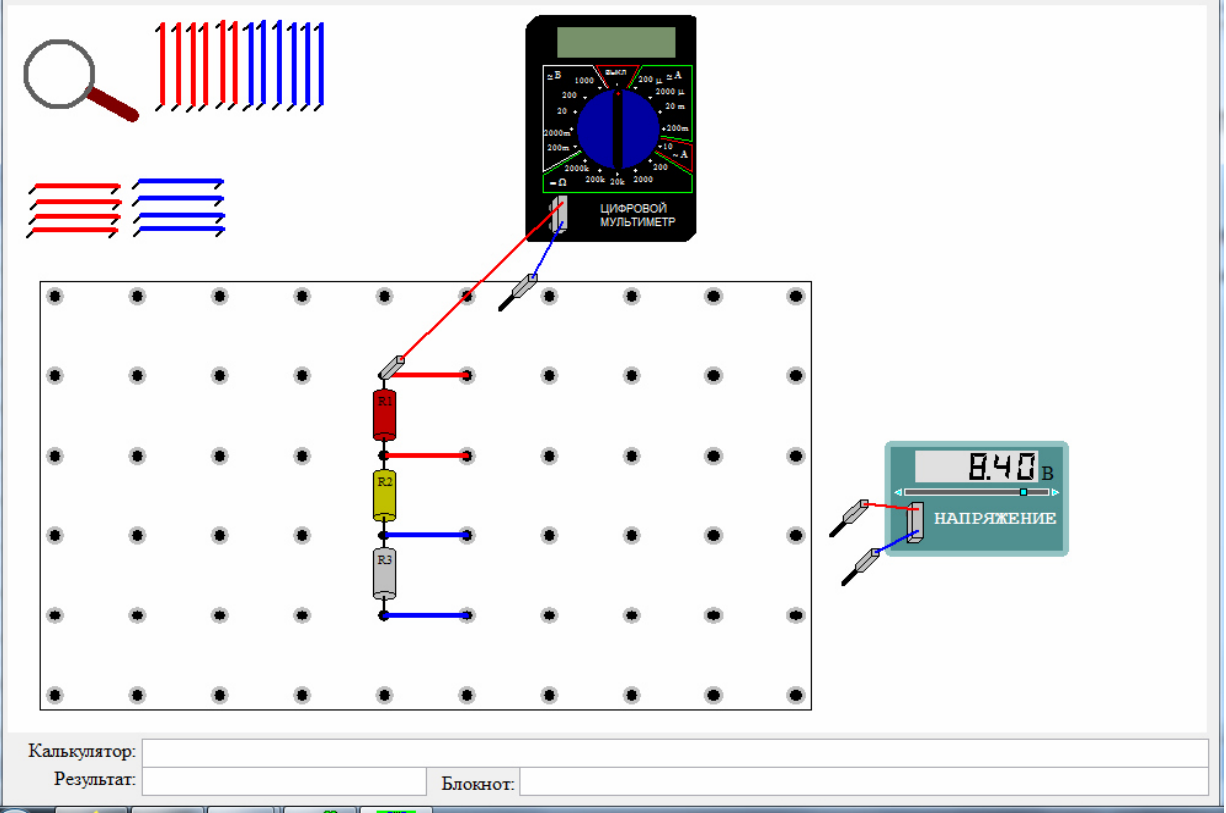Pick the rightmost blue vertical wire
Screen dimensions: 1226x813
click(320, 65)
